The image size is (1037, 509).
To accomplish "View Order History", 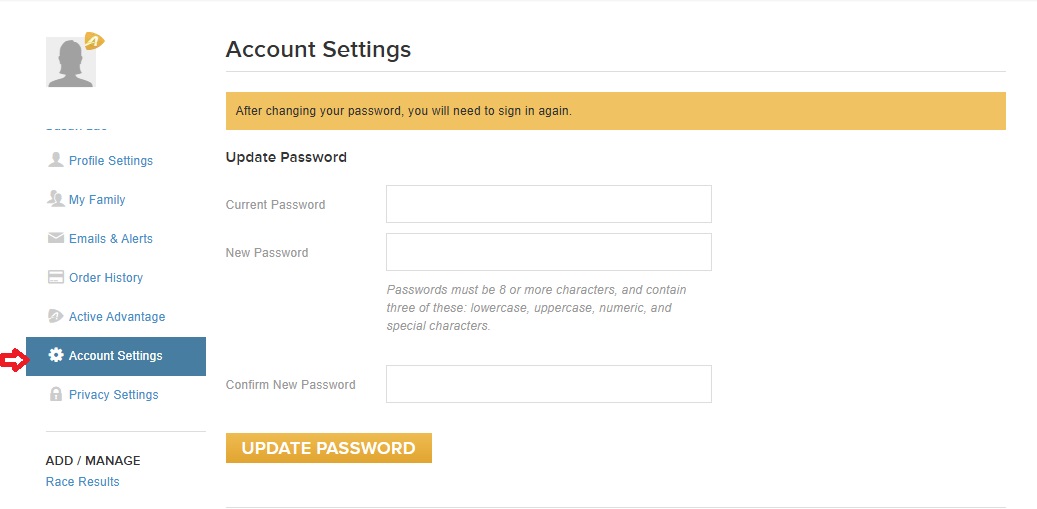I will 106,278.
